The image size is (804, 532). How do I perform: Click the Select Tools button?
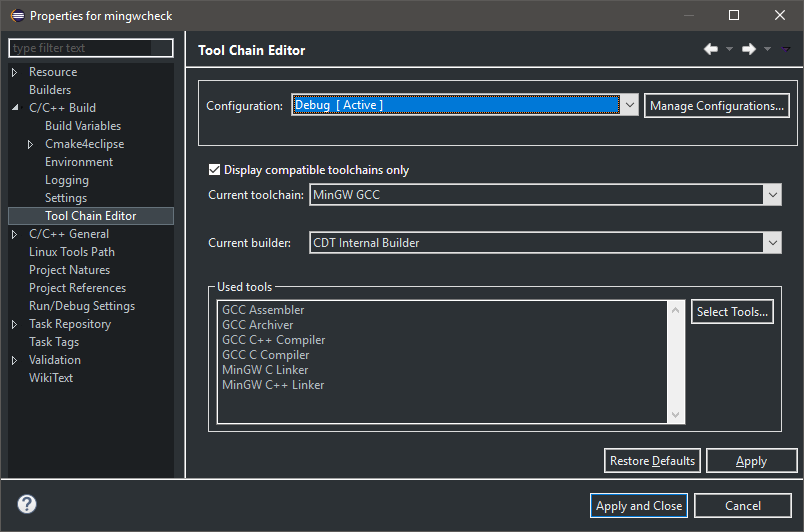(732, 312)
